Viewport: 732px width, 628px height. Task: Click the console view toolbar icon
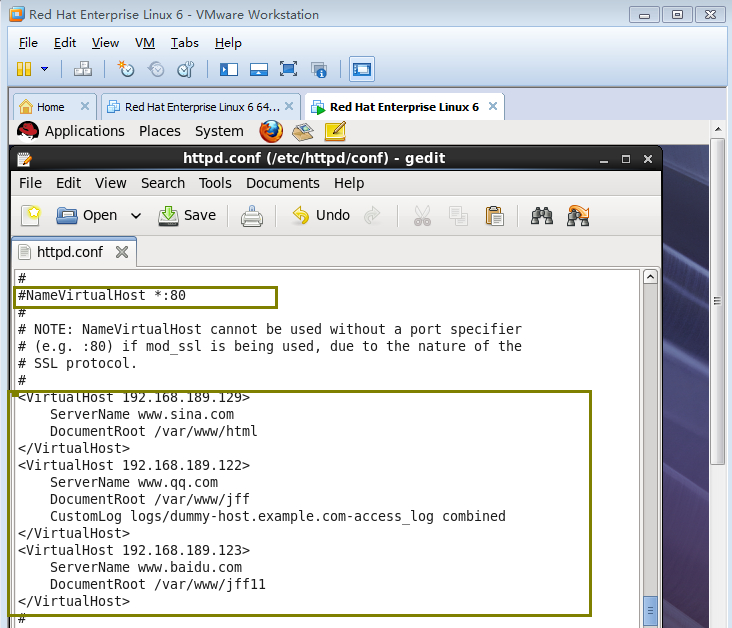click(x=362, y=69)
